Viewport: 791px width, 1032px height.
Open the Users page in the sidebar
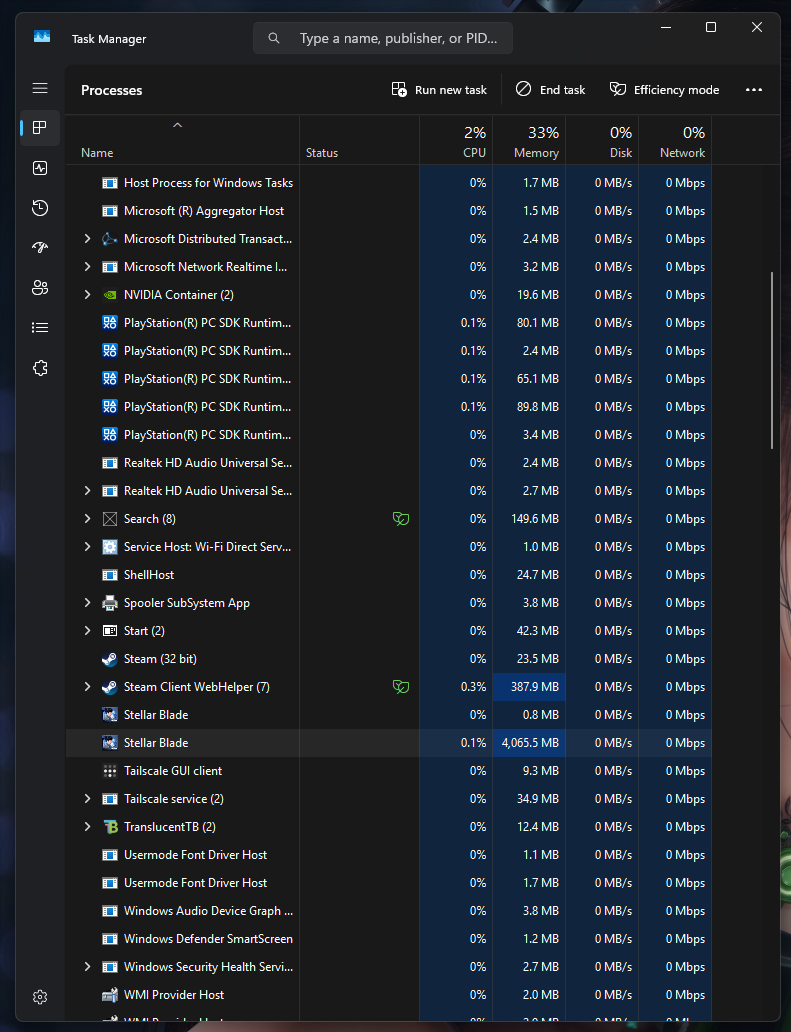pos(40,288)
